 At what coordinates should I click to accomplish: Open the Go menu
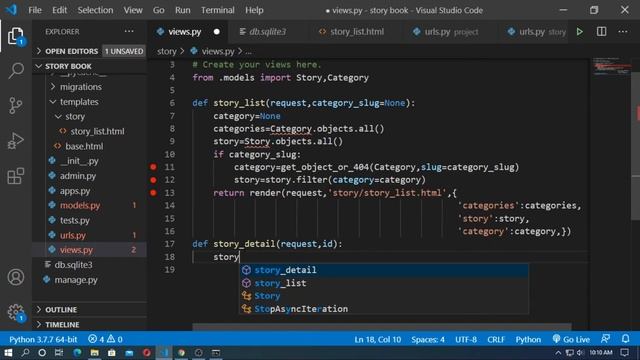tap(158, 10)
